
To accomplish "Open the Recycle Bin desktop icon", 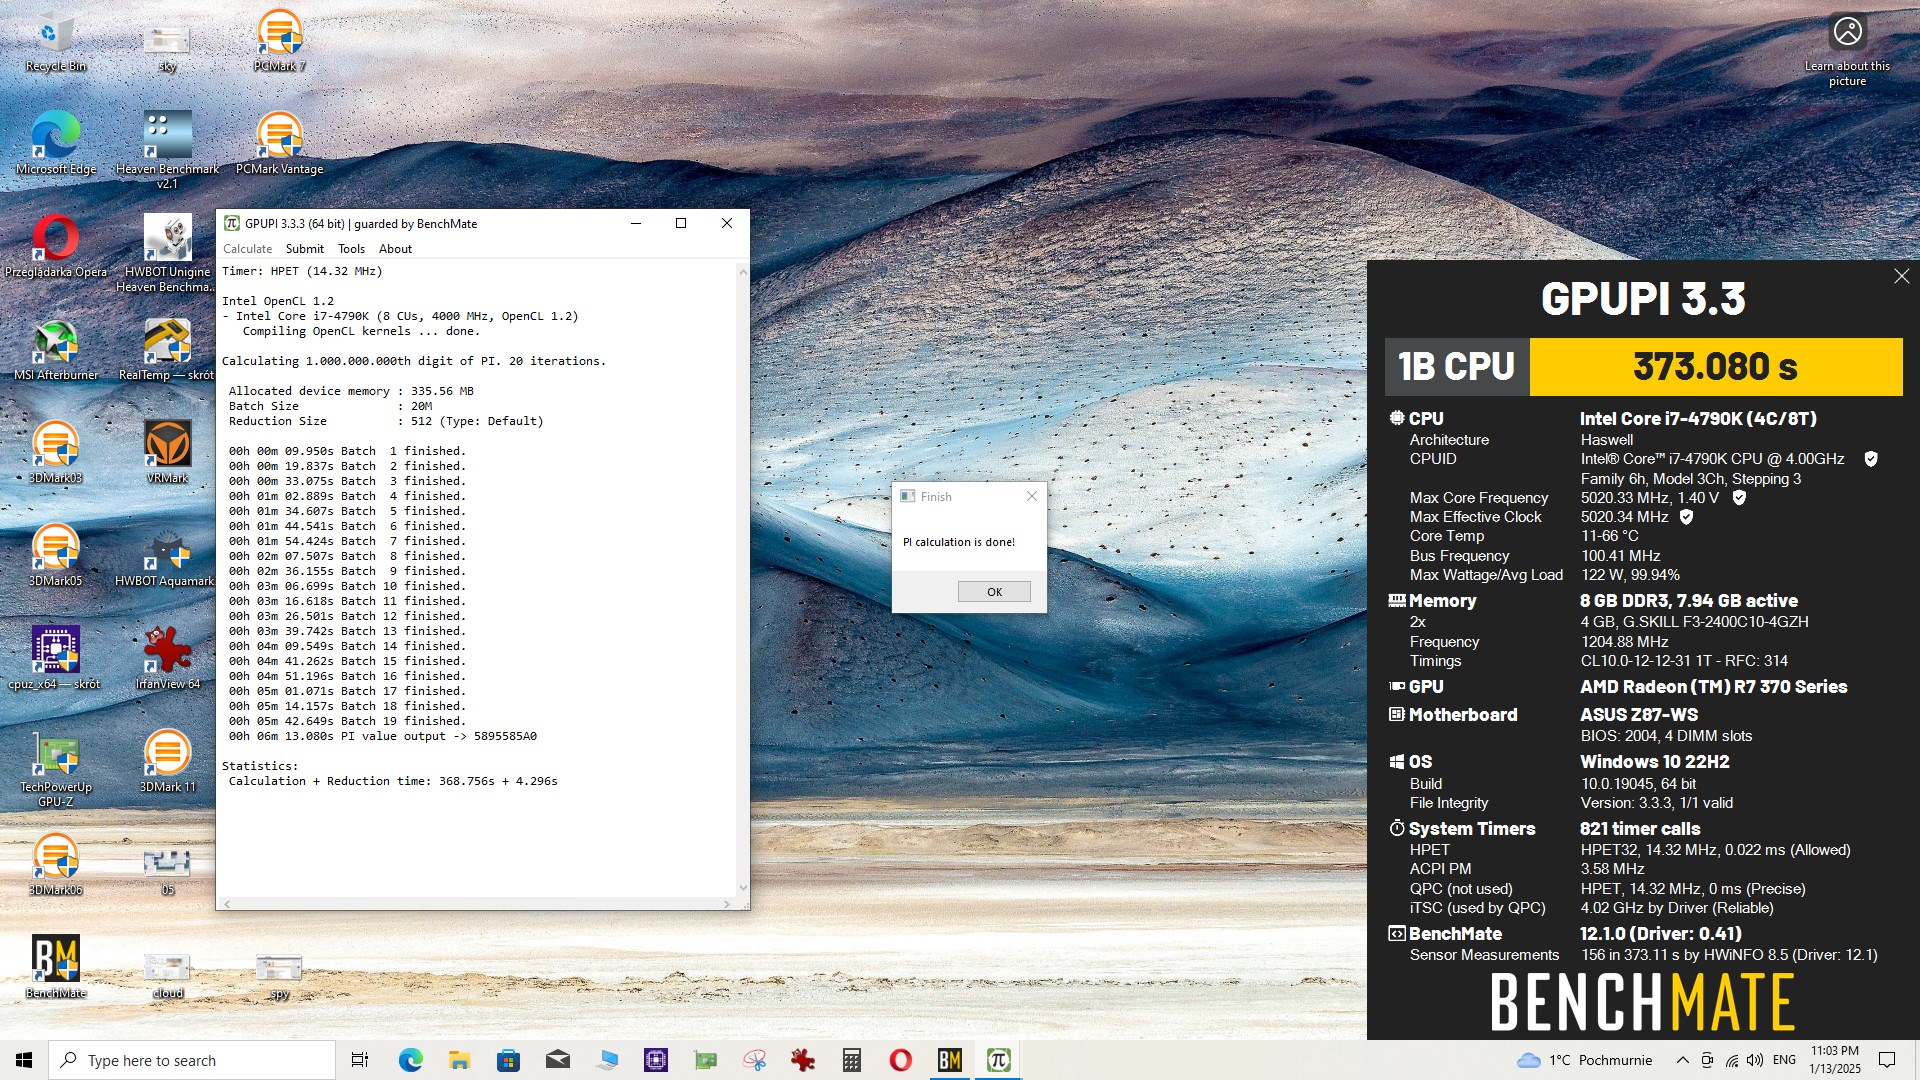I will click(56, 42).
